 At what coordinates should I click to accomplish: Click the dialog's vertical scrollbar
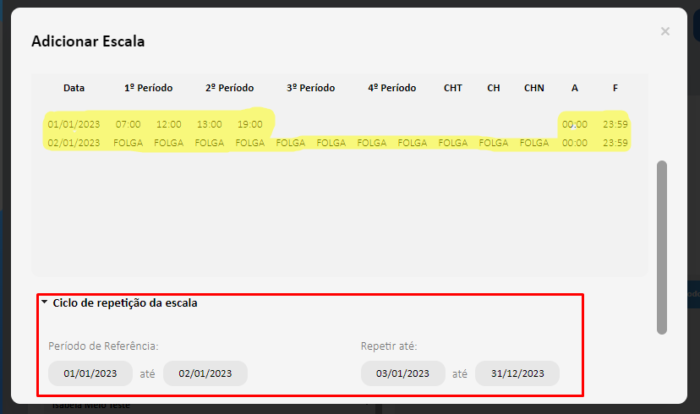click(660, 245)
